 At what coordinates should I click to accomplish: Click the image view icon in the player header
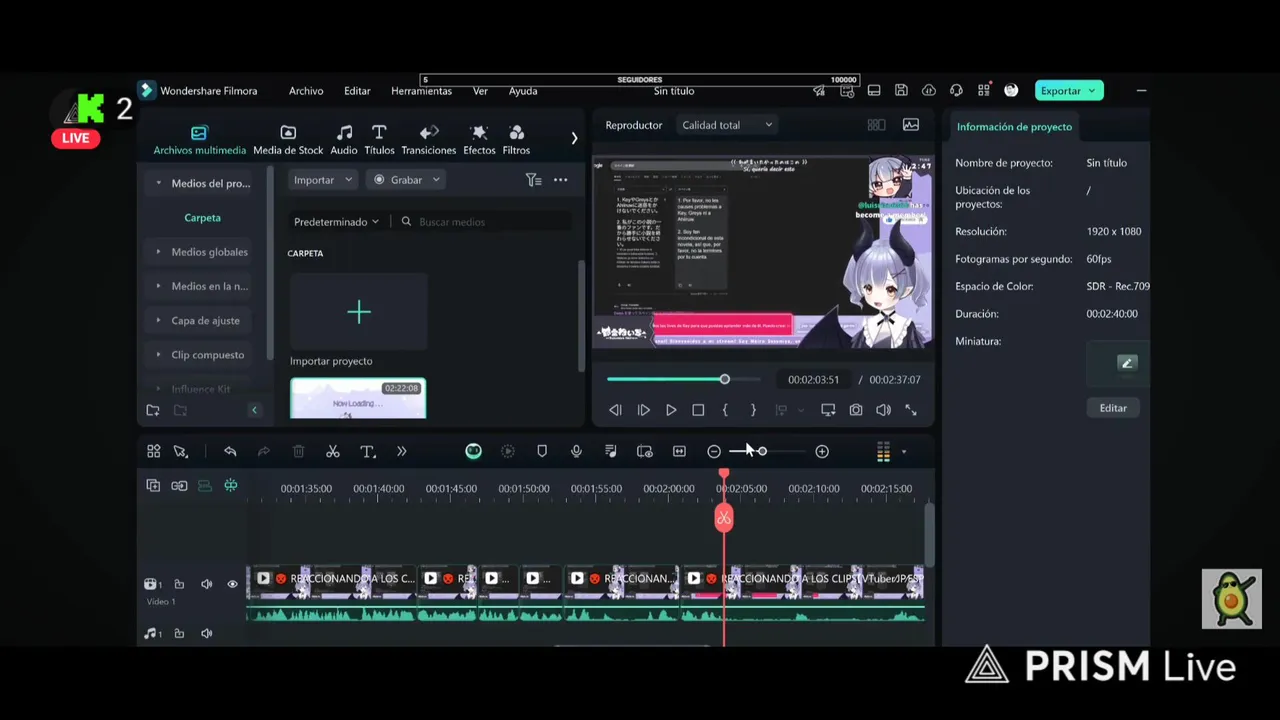911,125
